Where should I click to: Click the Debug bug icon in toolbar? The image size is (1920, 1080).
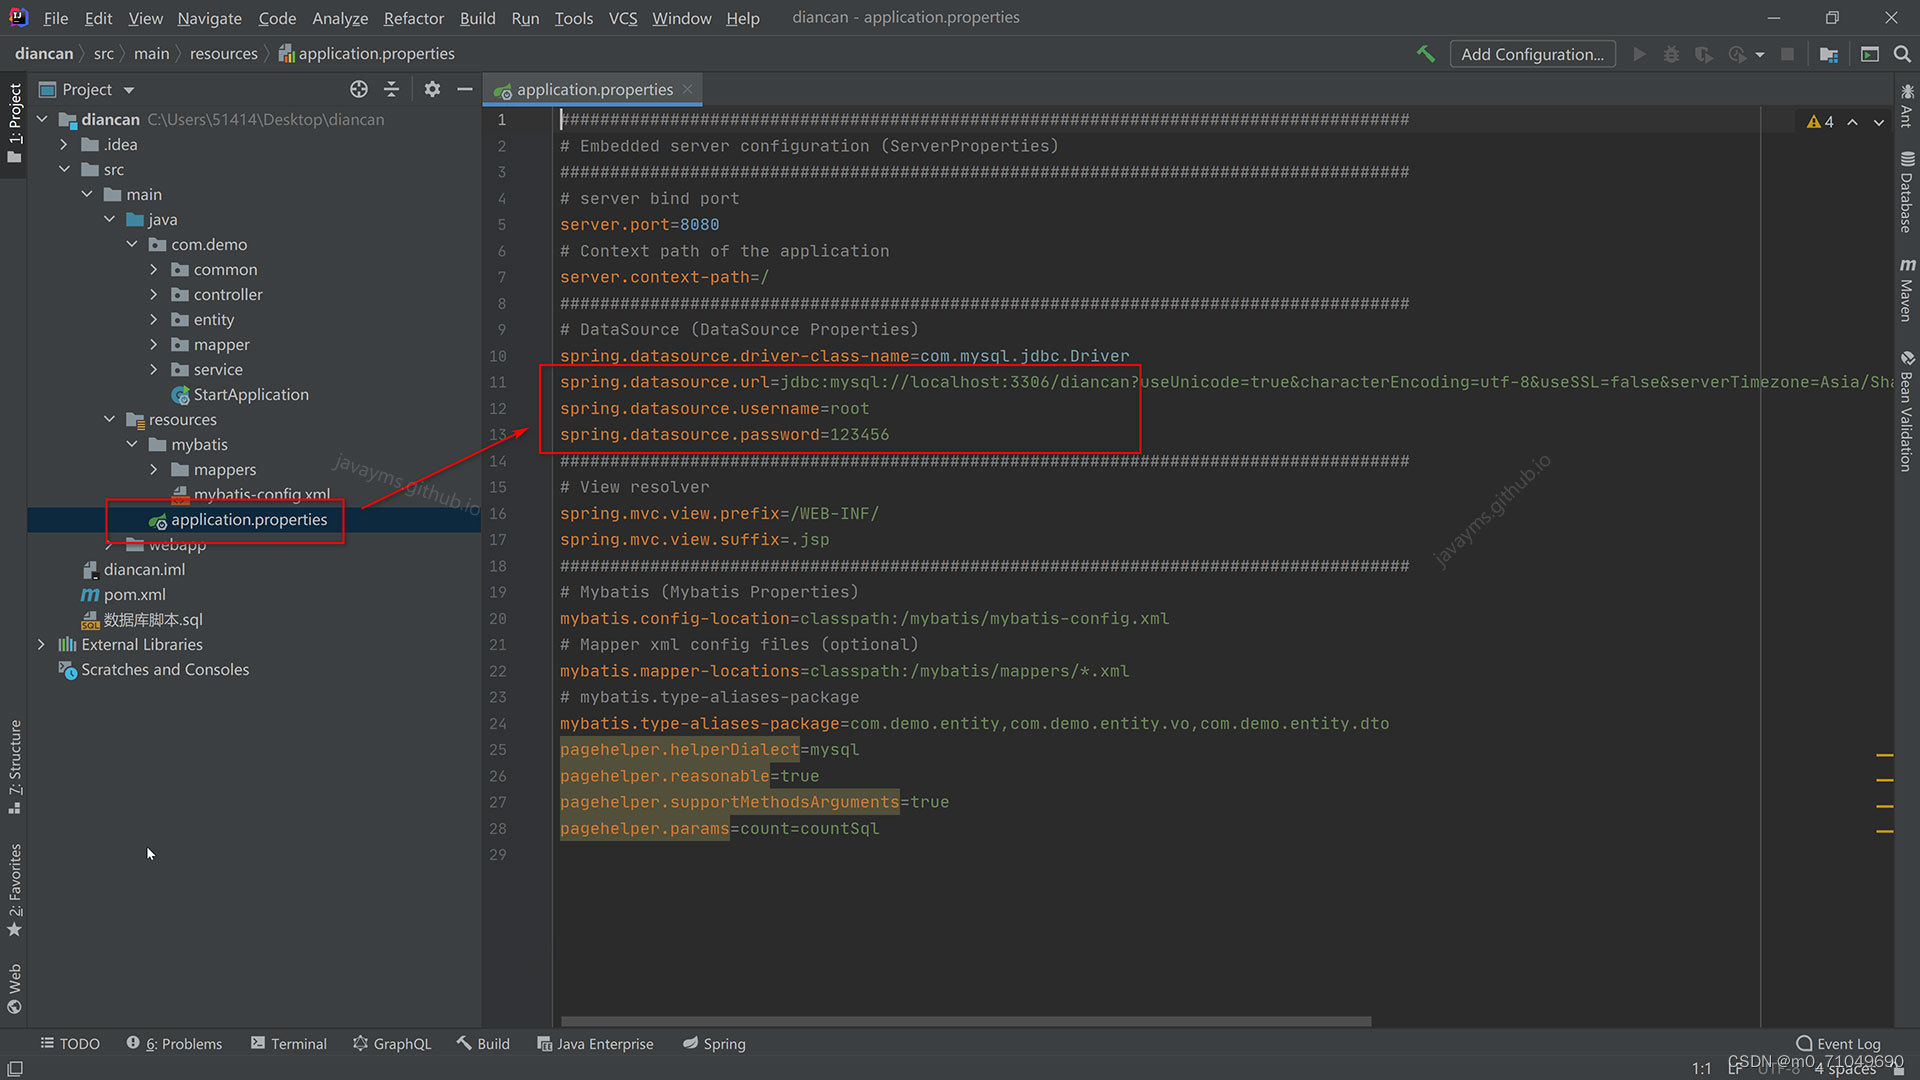click(x=1671, y=54)
